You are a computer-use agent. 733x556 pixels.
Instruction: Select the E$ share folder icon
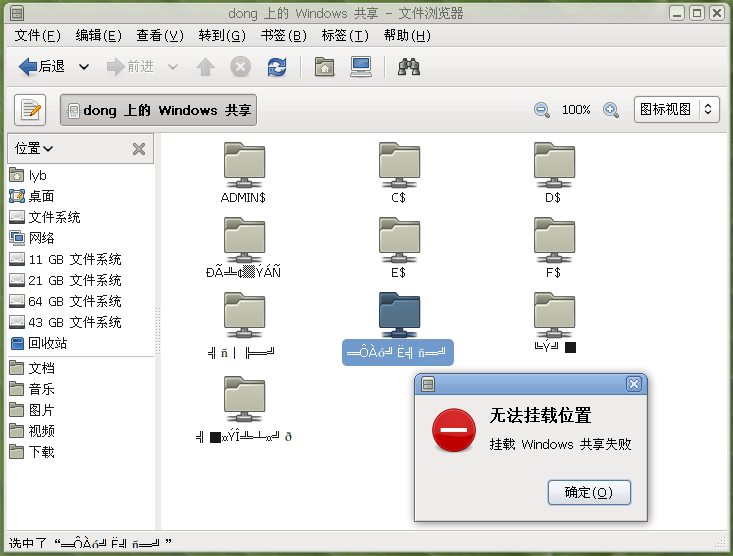click(x=399, y=240)
